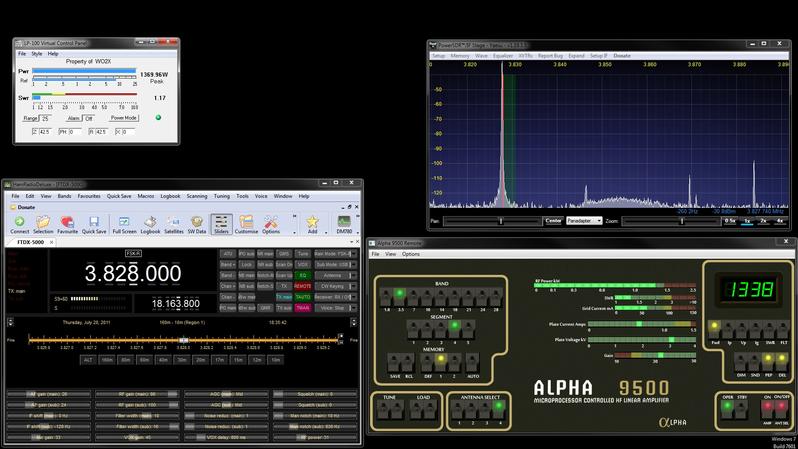Click the Quick Save floppy icon
The width and height of the screenshot is (798, 449).
(94, 224)
